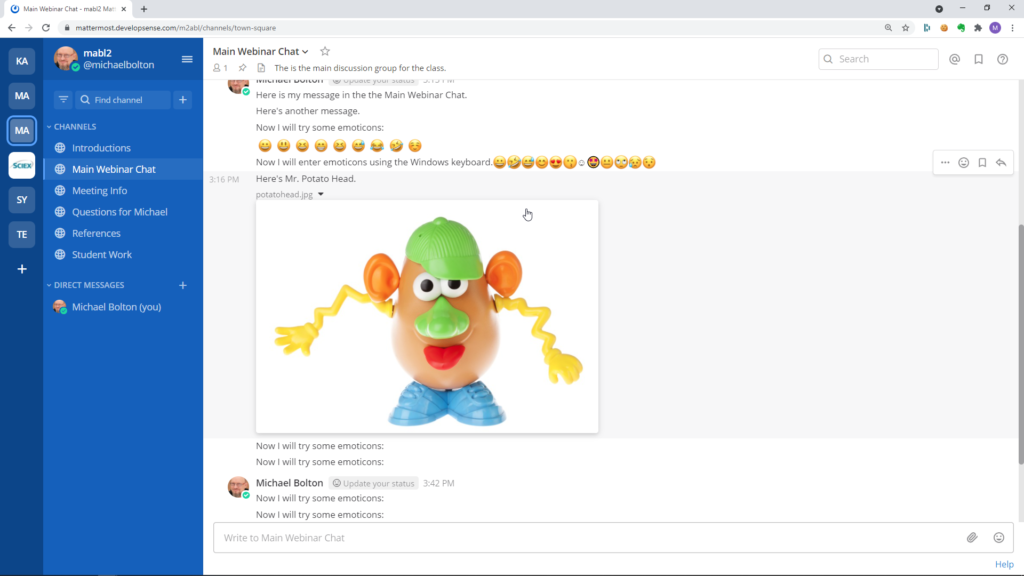Screen dimensions: 1024x576
Task: Select the Main Webinar Chat browser tab
Action: (67, 9)
